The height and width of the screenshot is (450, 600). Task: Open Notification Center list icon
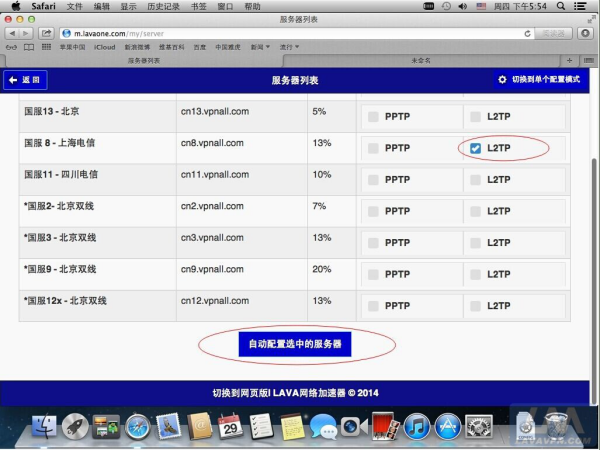(x=580, y=6)
